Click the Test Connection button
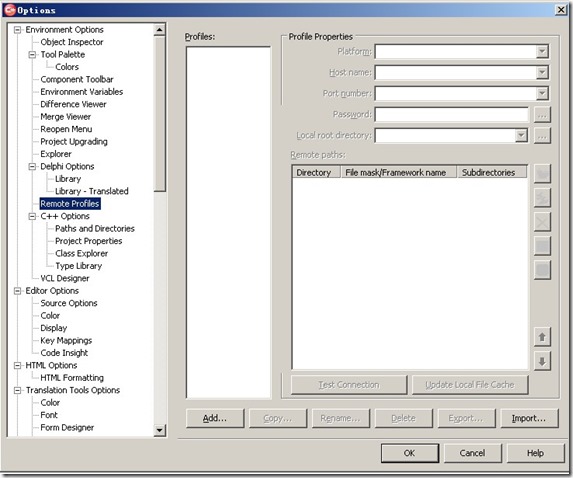This screenshot has height=478, width=573. click(x=349, y=385)
